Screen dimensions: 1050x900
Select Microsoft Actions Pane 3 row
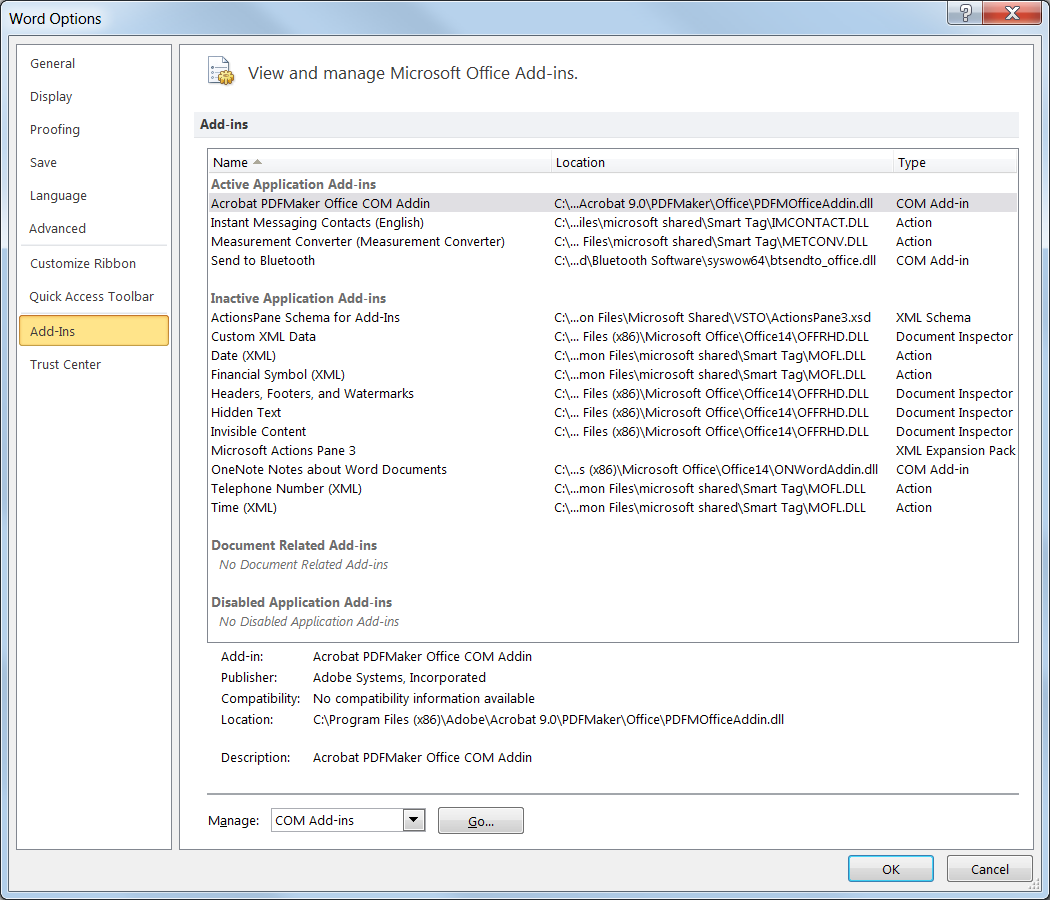(613, 451)
